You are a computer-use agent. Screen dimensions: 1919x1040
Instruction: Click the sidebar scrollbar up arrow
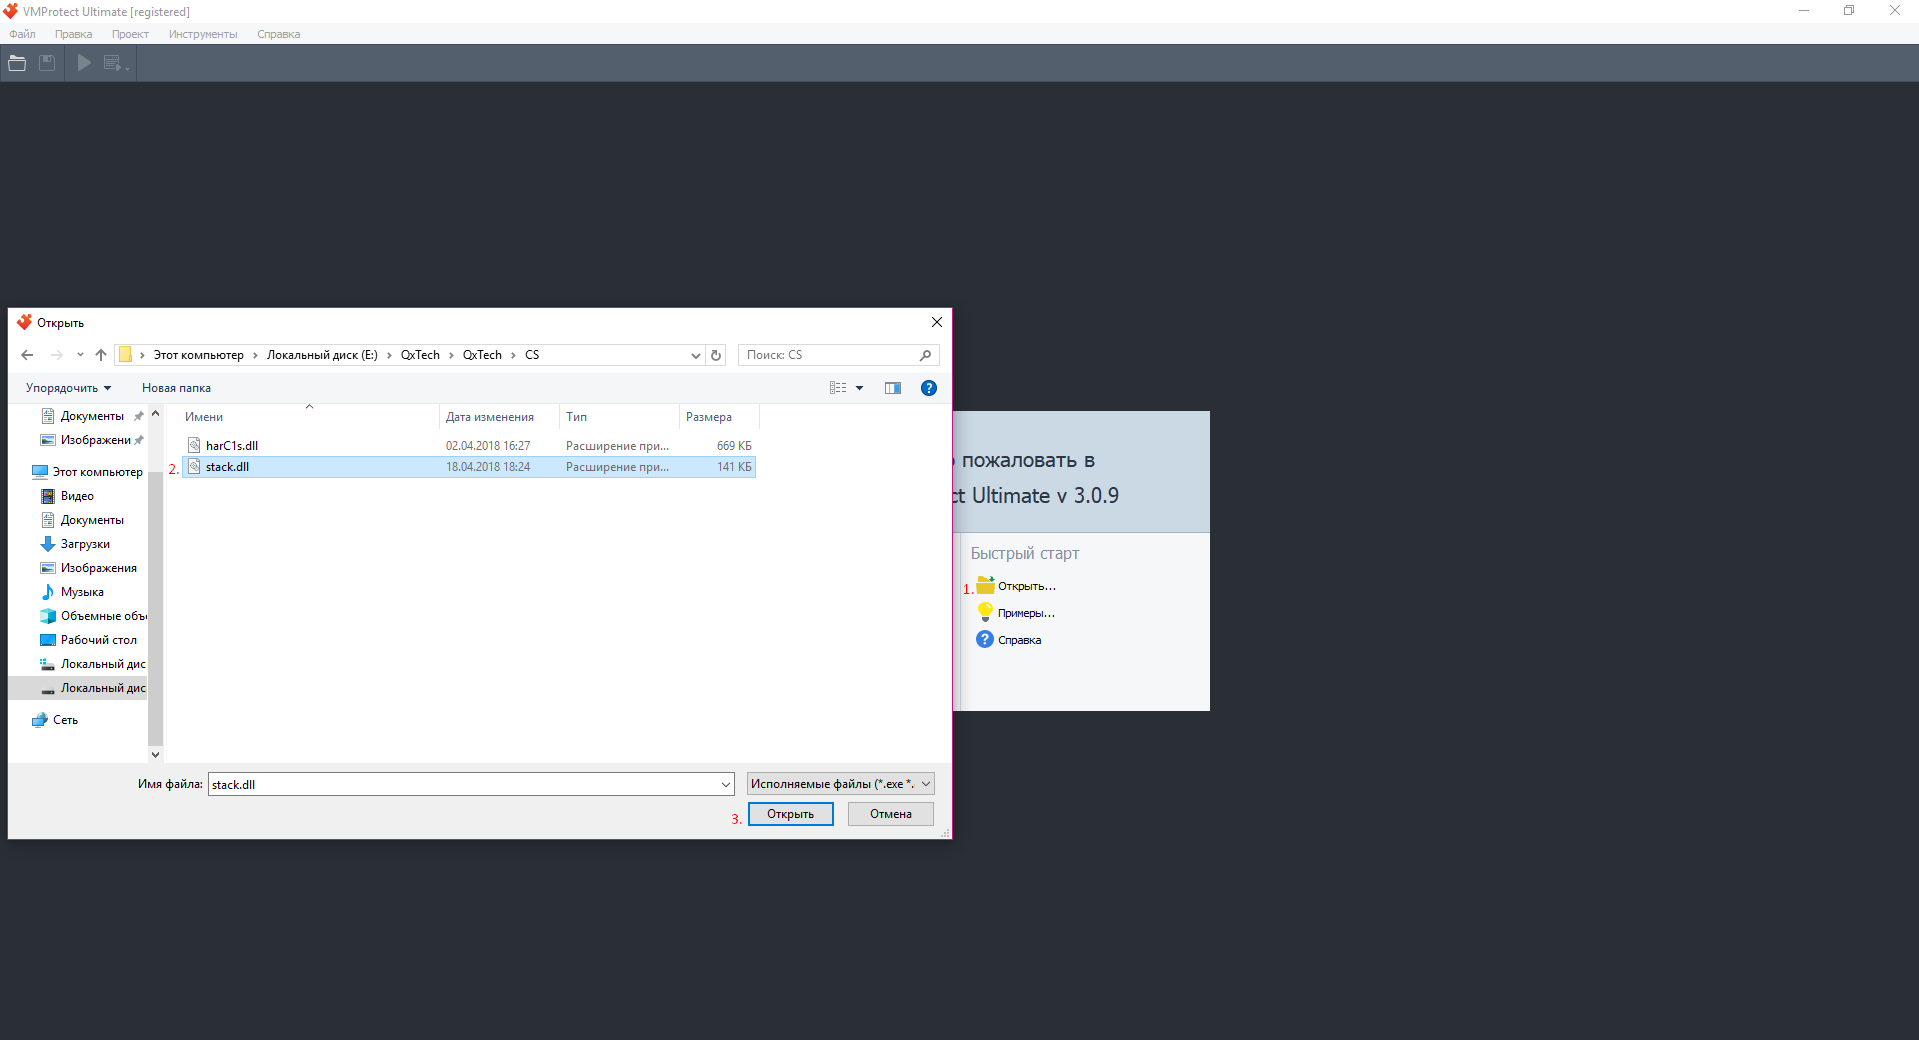[x=155, y=413]
